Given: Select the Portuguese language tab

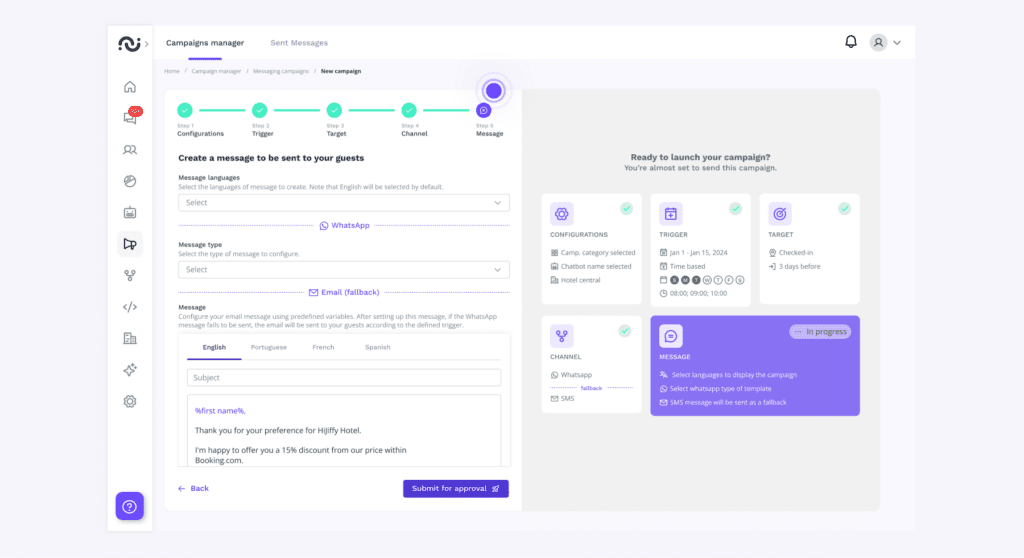Looking at the screenshot, I should (268, 347).
